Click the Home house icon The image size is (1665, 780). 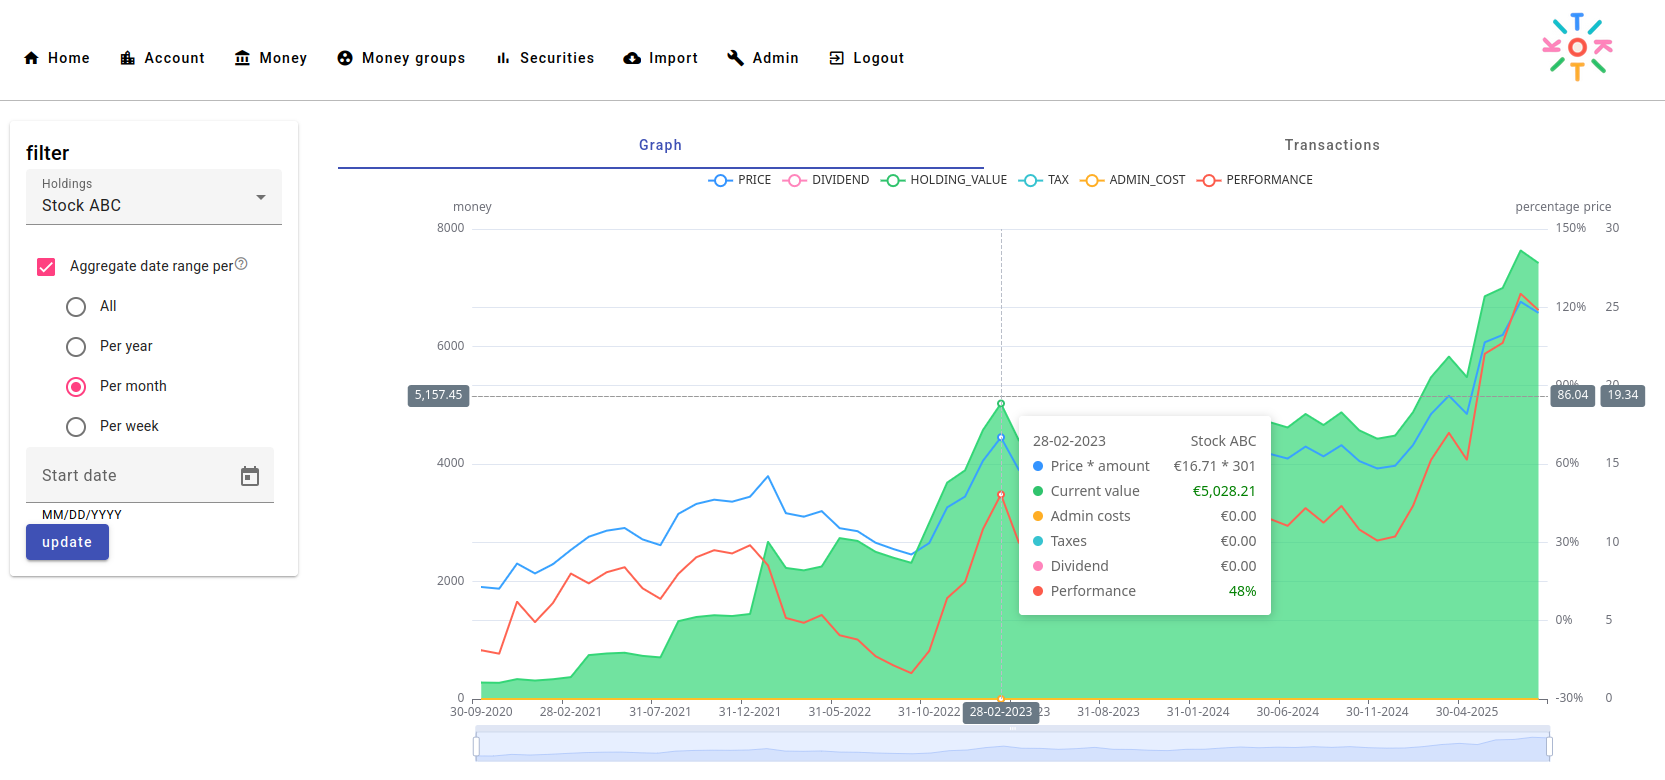click(32, 58)
